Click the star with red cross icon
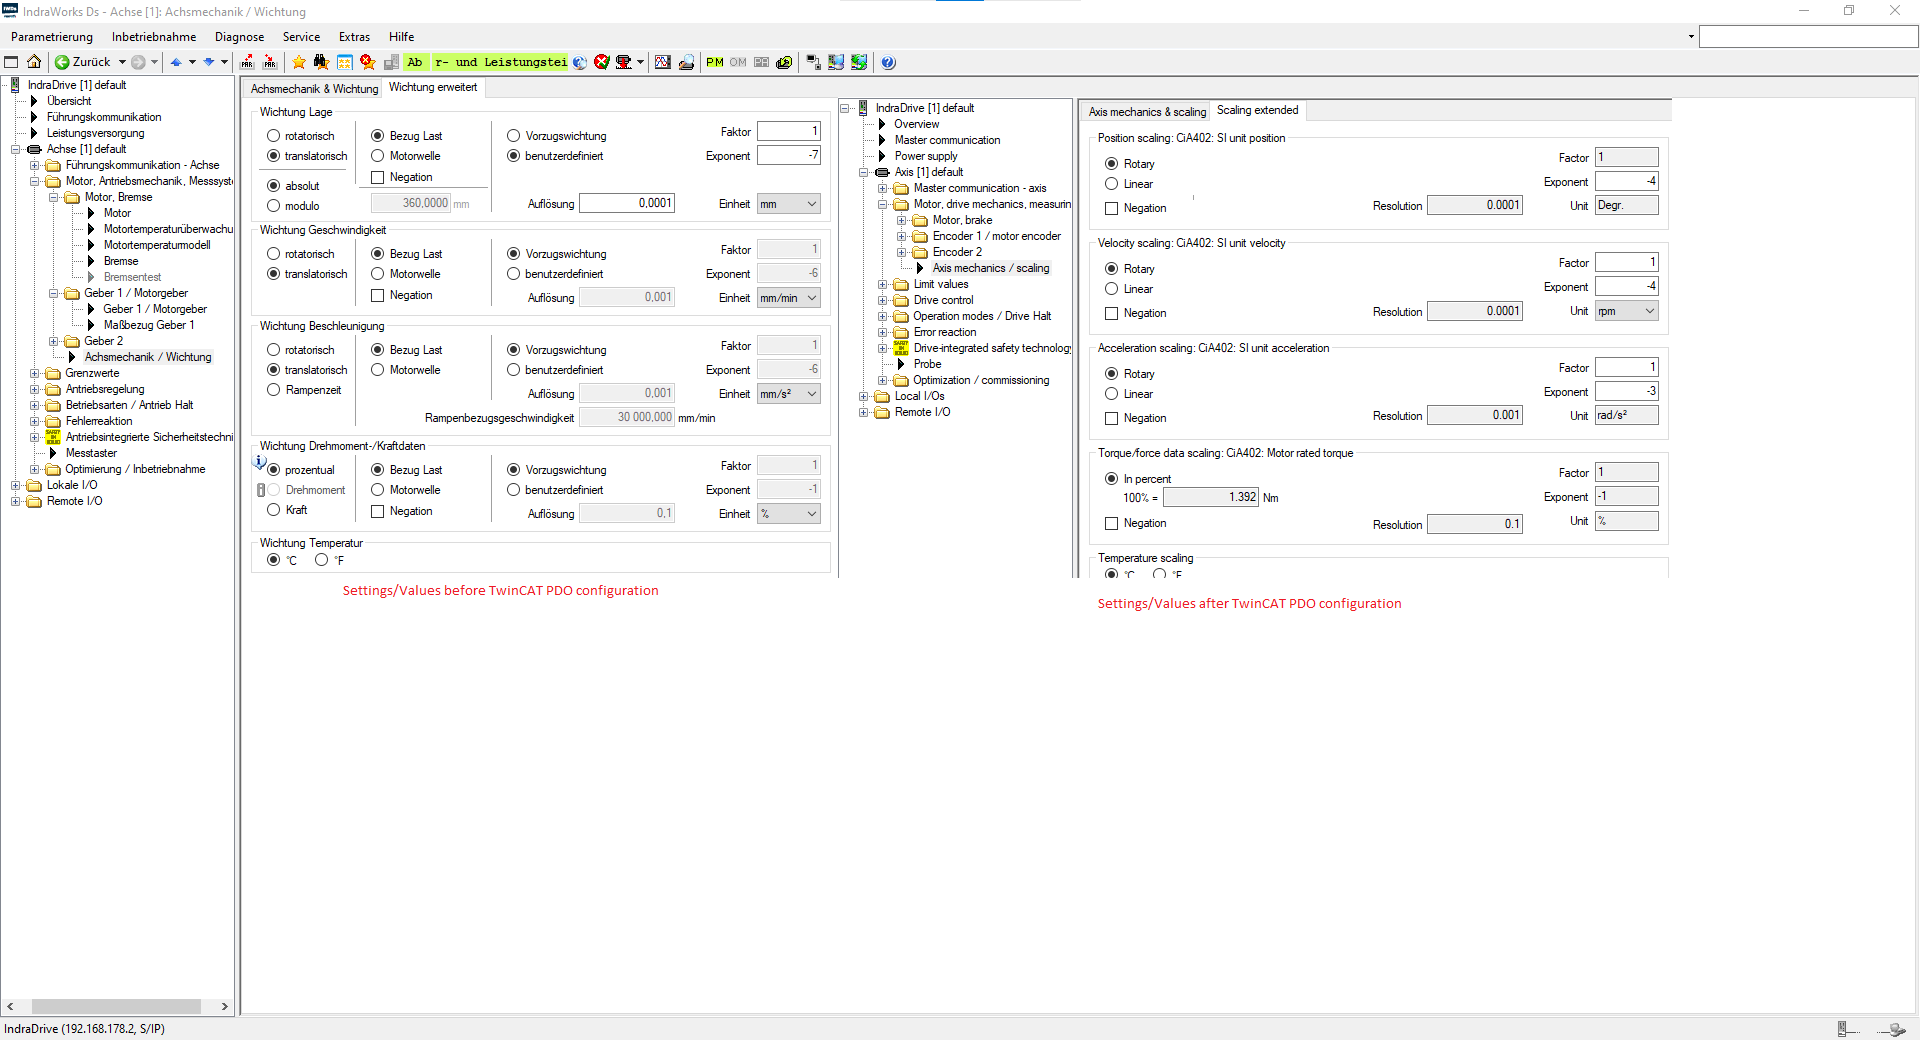Image resolution: width=1920 pixels, height=1040 pixels. [x=368, y=62]
